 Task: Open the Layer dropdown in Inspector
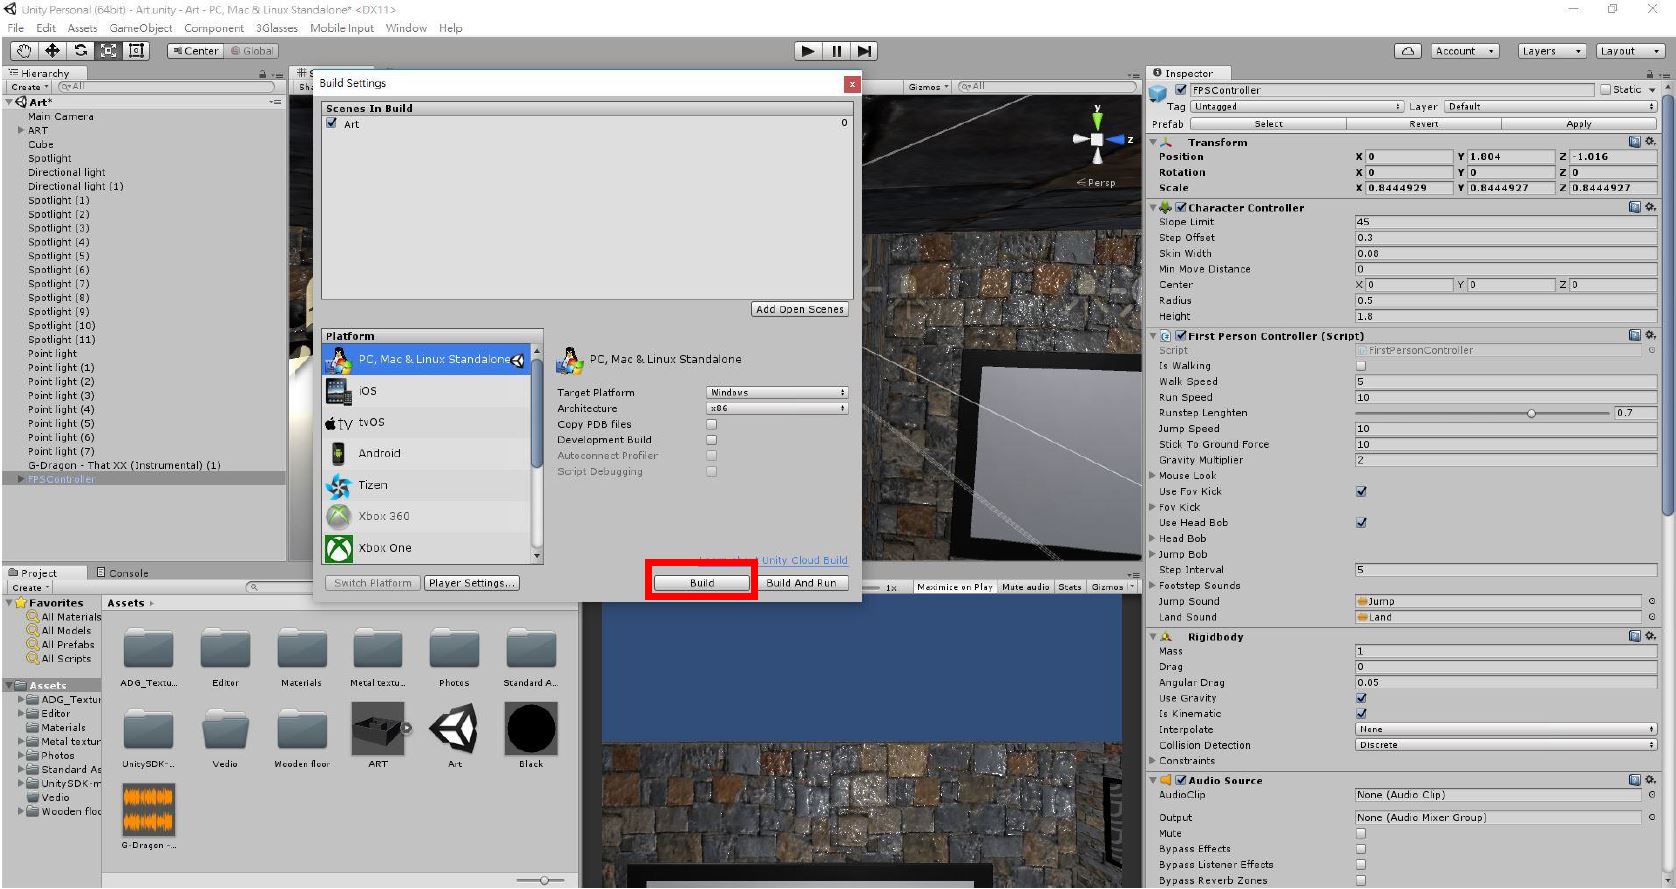click(1549, 106)
